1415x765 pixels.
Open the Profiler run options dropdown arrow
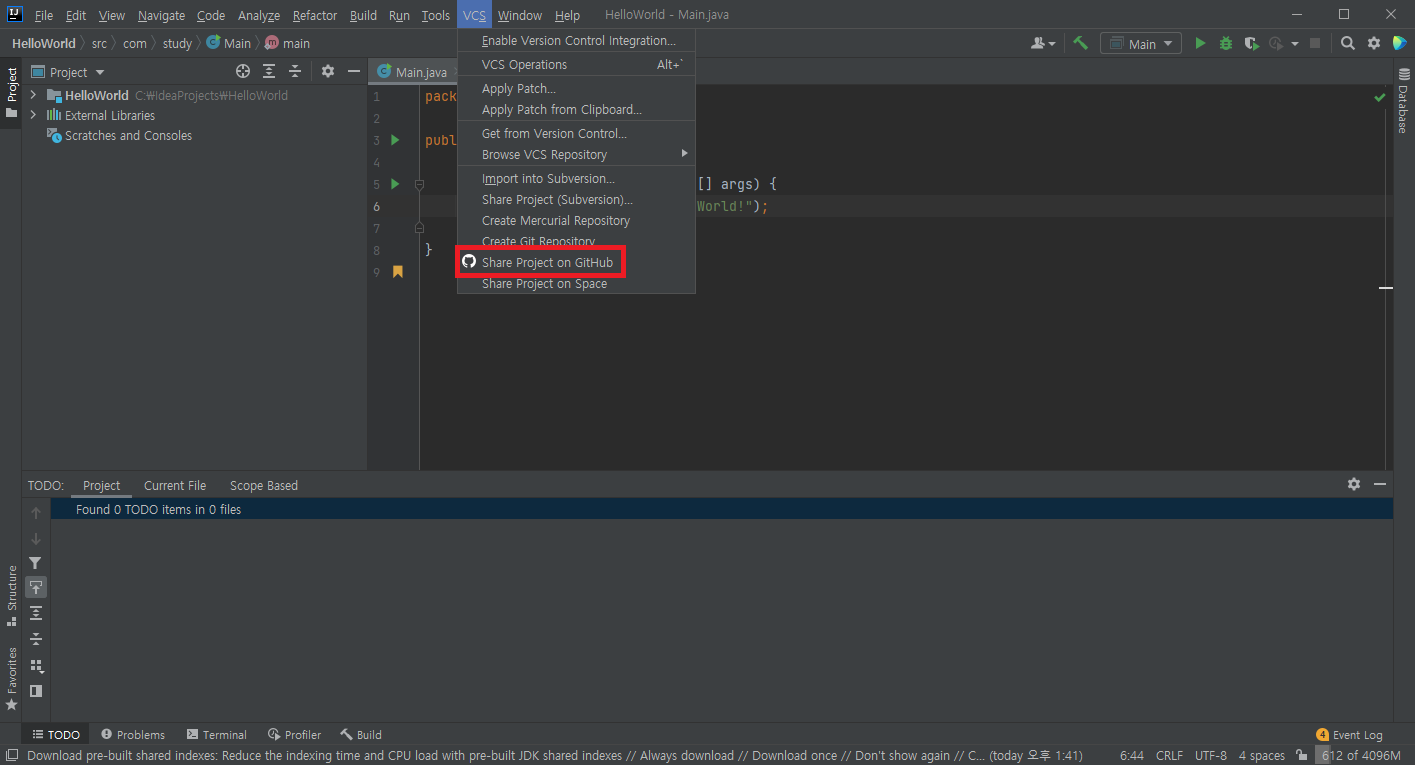[x=1295, y=43]
